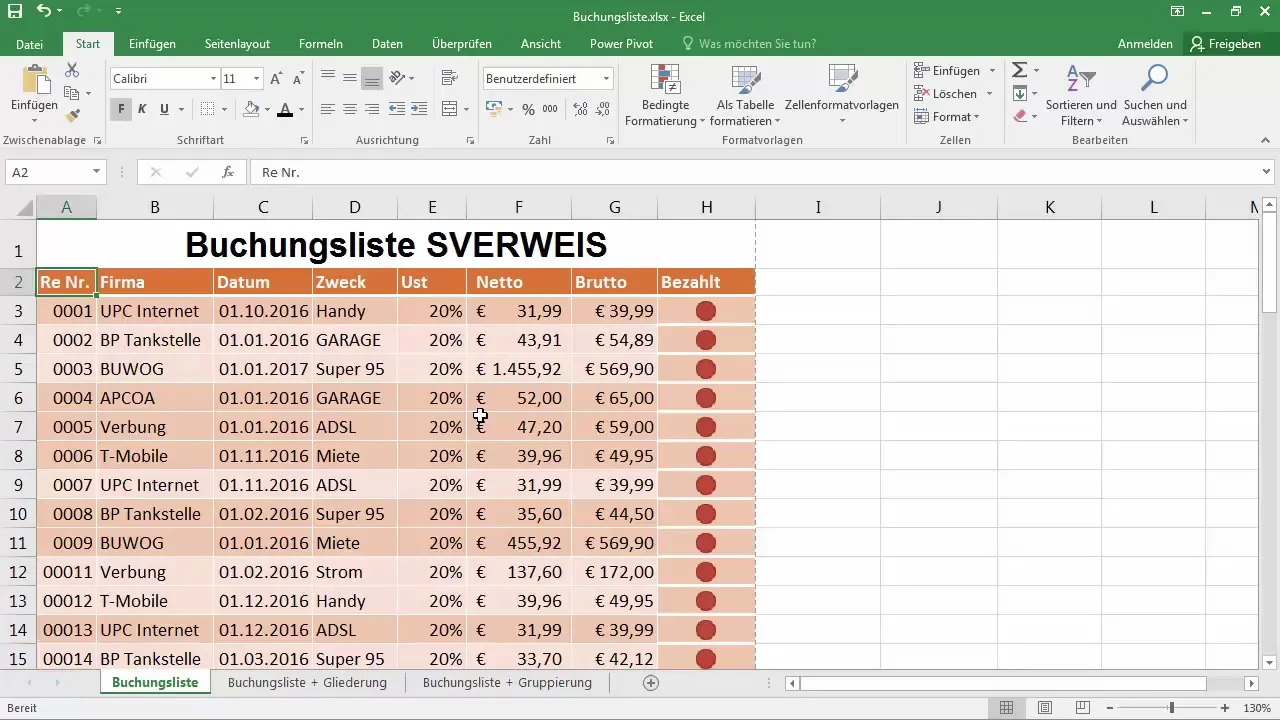Align cell content to top
The height and width of the screenshot is (720, 1280).
click(x=328, y=78)
